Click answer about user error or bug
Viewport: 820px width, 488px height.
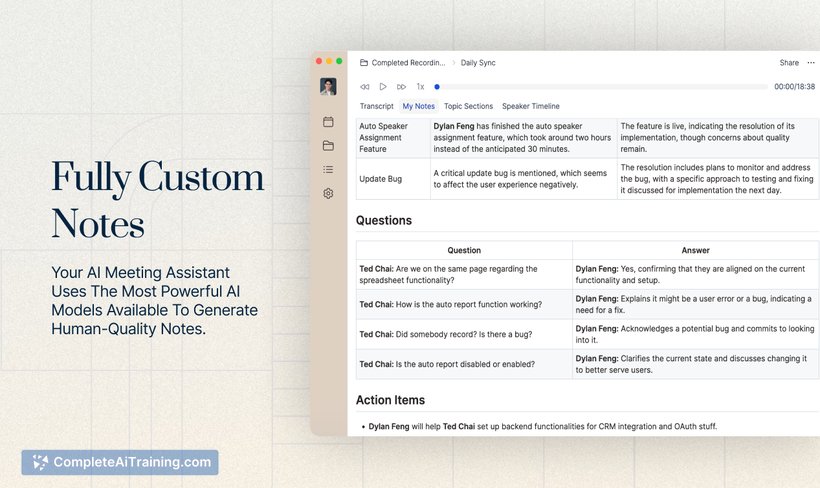[696, 304]
